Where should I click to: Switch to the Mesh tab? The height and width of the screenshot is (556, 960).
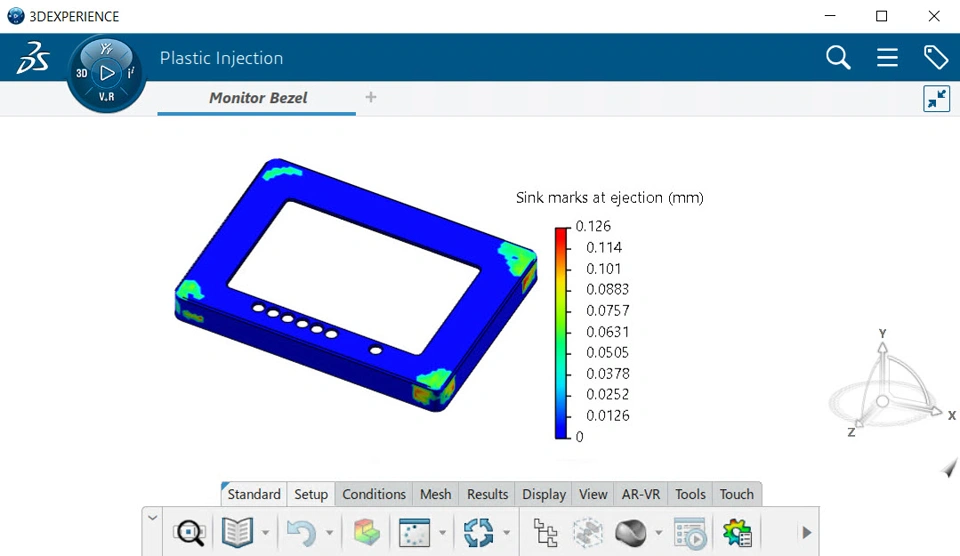[x=435, y=494]
